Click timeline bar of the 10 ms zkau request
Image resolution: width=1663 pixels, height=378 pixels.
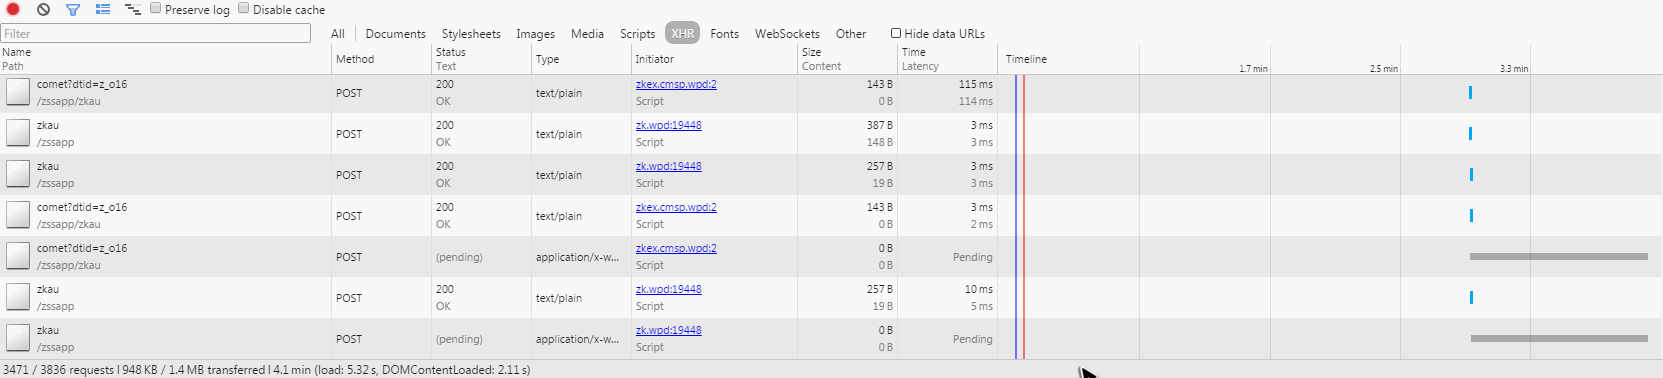[x=1471, y=297]
